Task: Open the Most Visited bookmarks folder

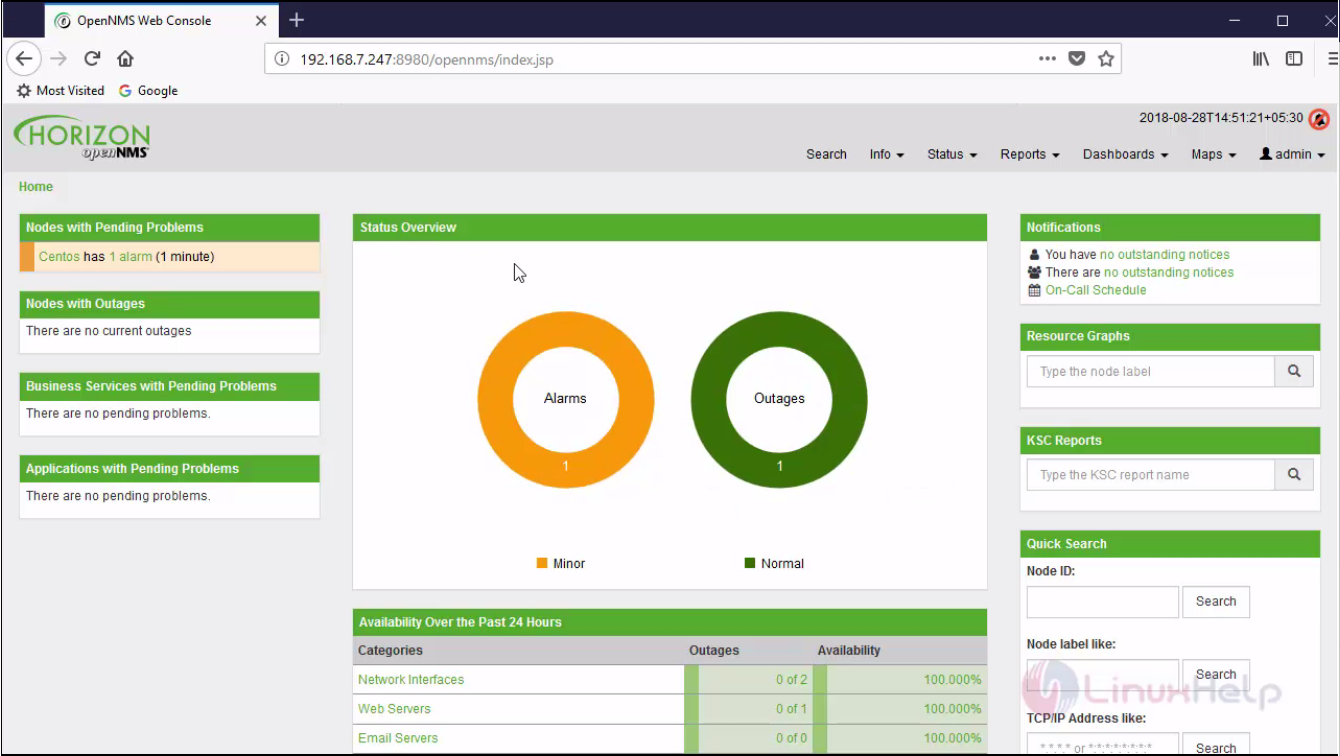Action: pos(61,90)
